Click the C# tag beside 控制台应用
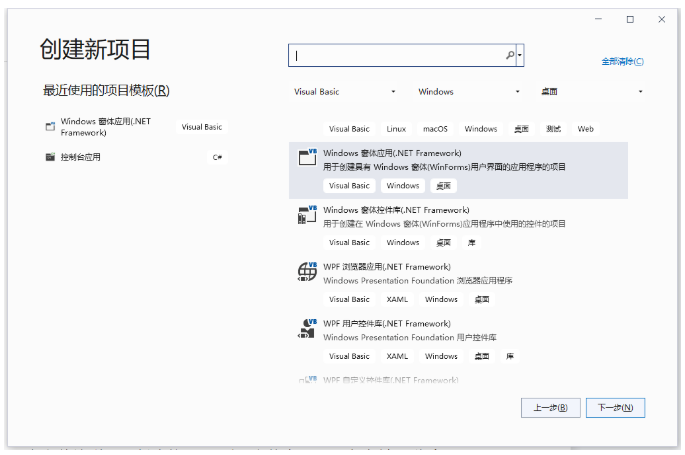The image size is (685, 455). pyautogui.click(x=217, y=157)
